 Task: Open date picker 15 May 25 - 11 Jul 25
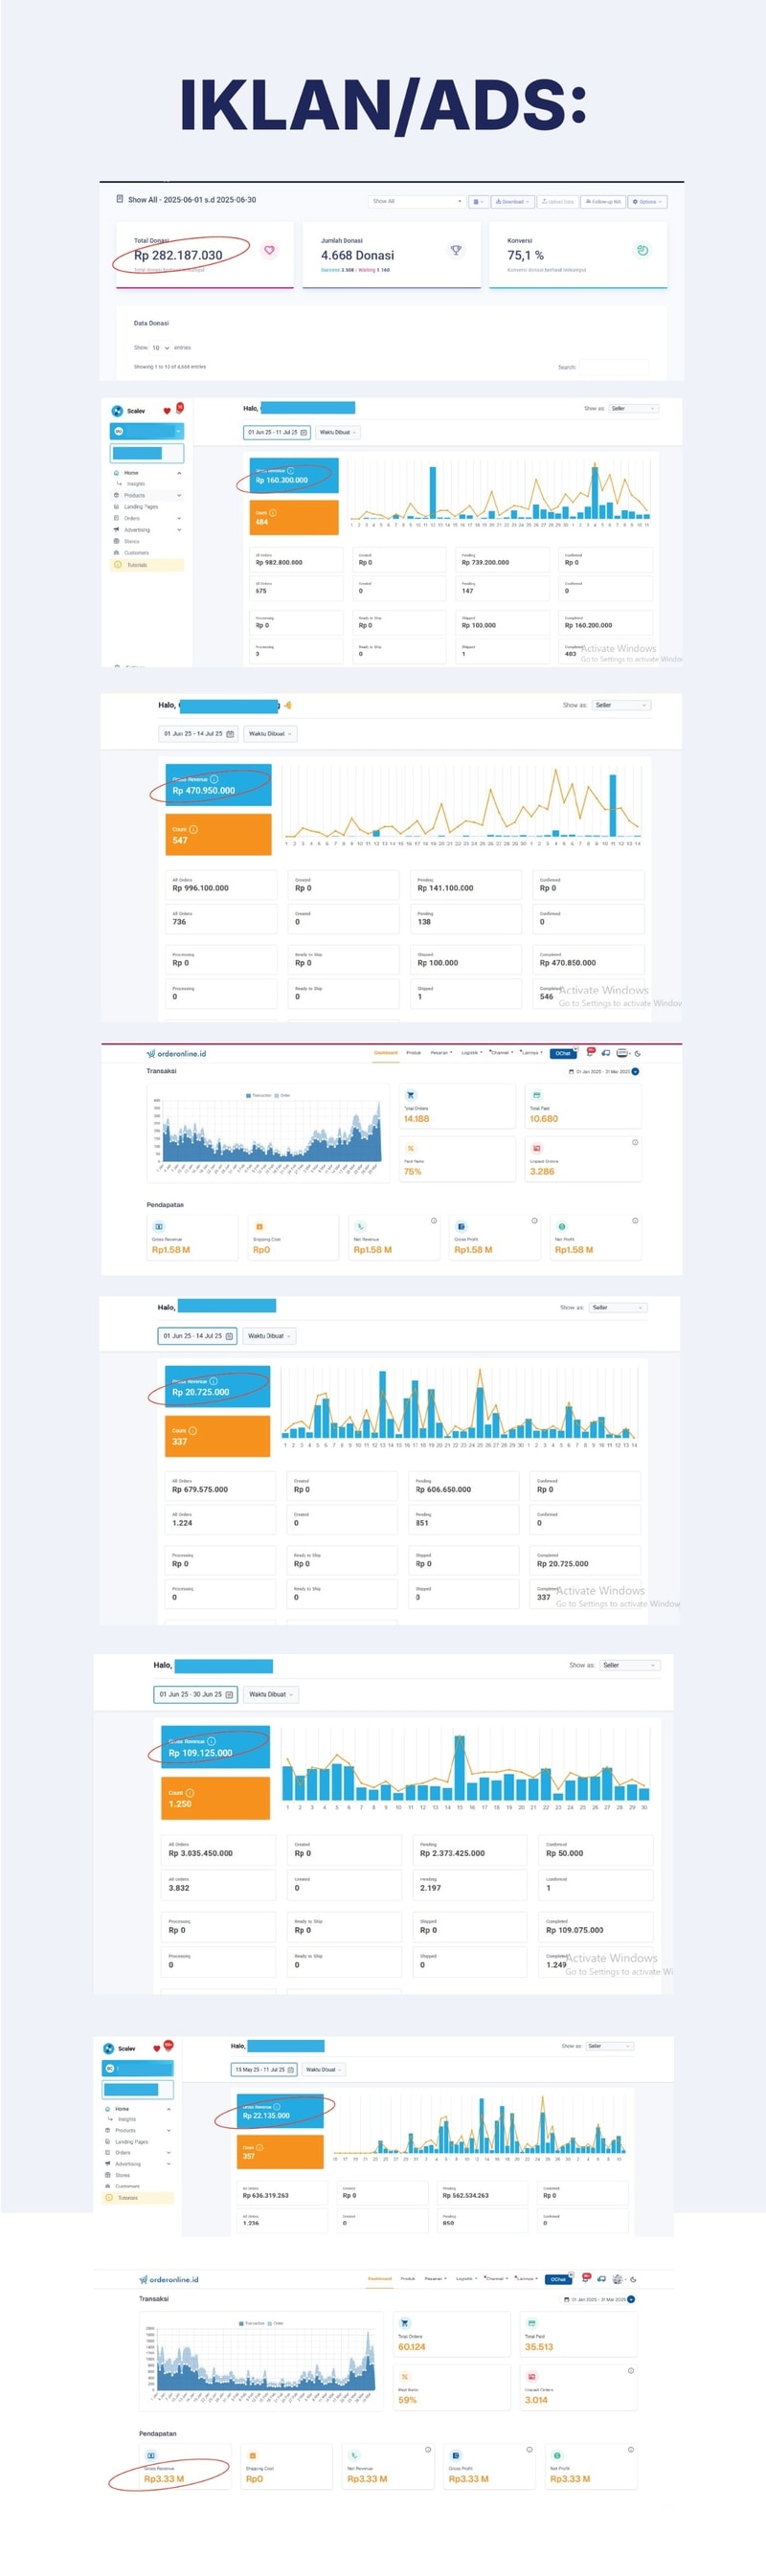pos(264,2069)
